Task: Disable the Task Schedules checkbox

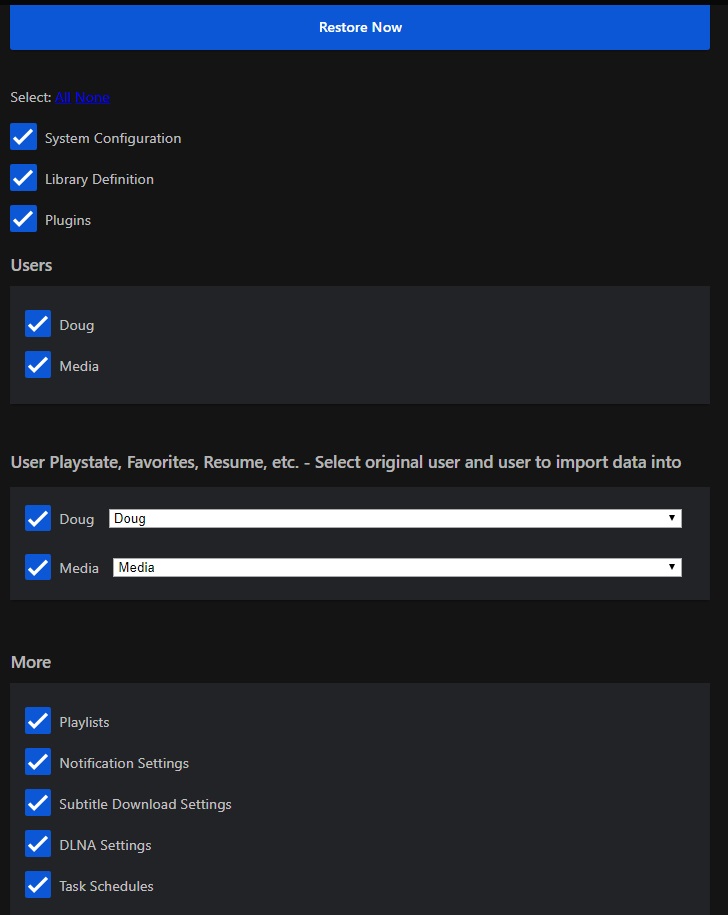Action: [x=38, y=886]
